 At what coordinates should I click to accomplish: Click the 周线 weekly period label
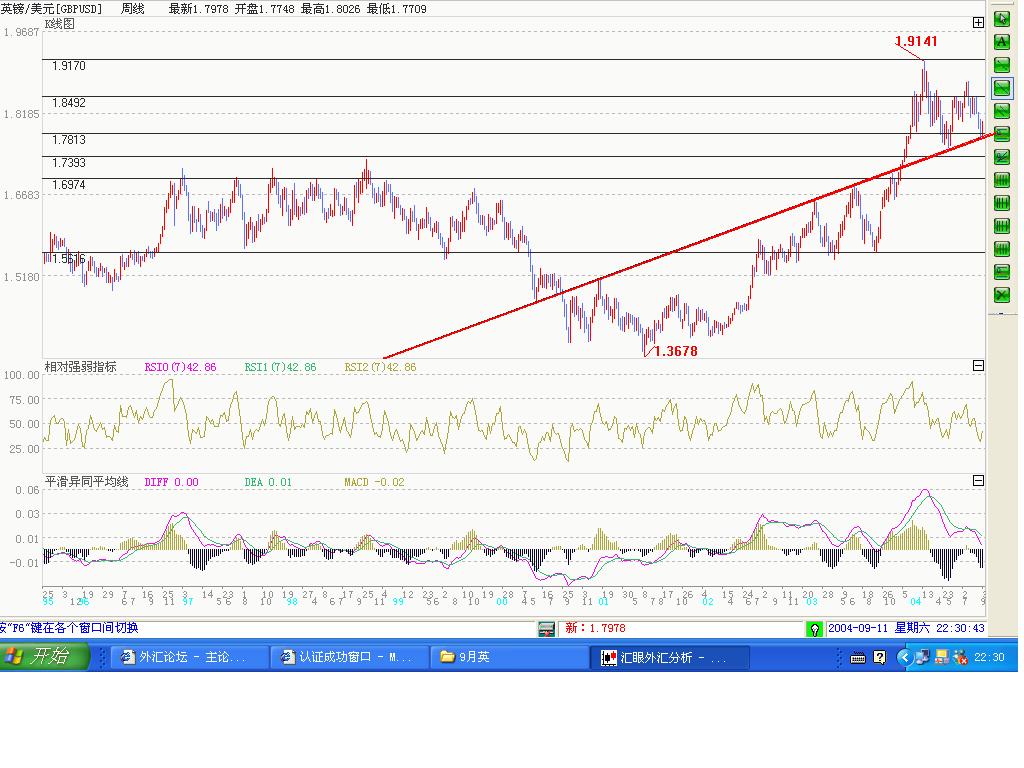pyautogui.click(x=132, y=8)
